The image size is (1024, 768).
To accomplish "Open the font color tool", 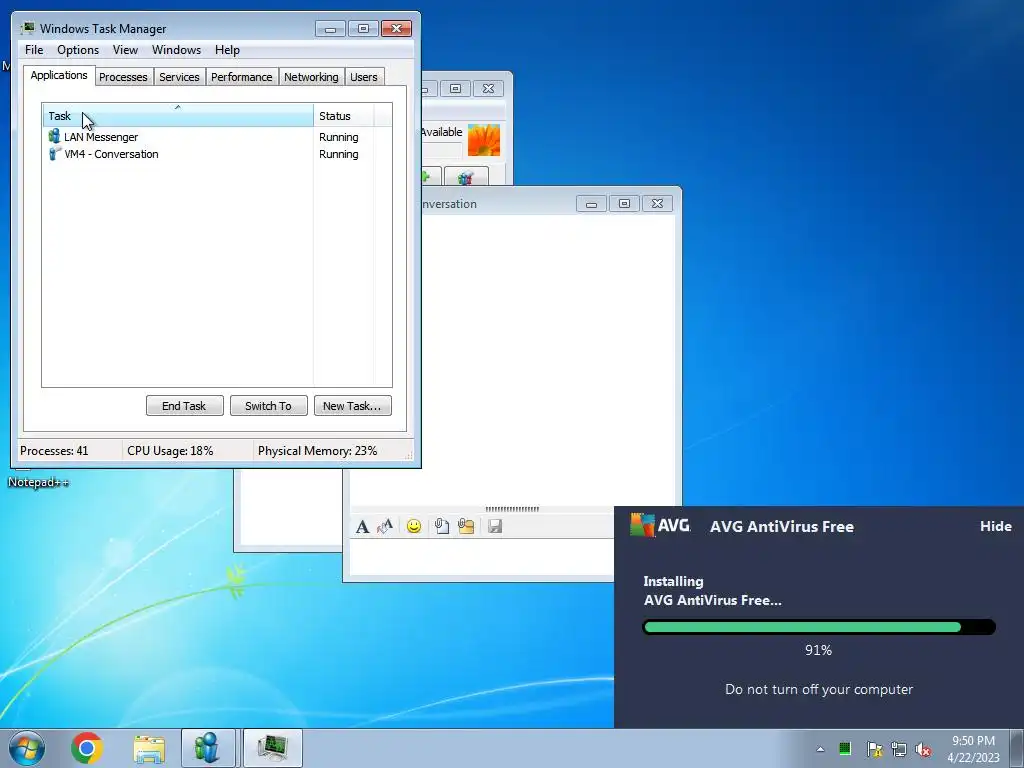I will 385,526.
